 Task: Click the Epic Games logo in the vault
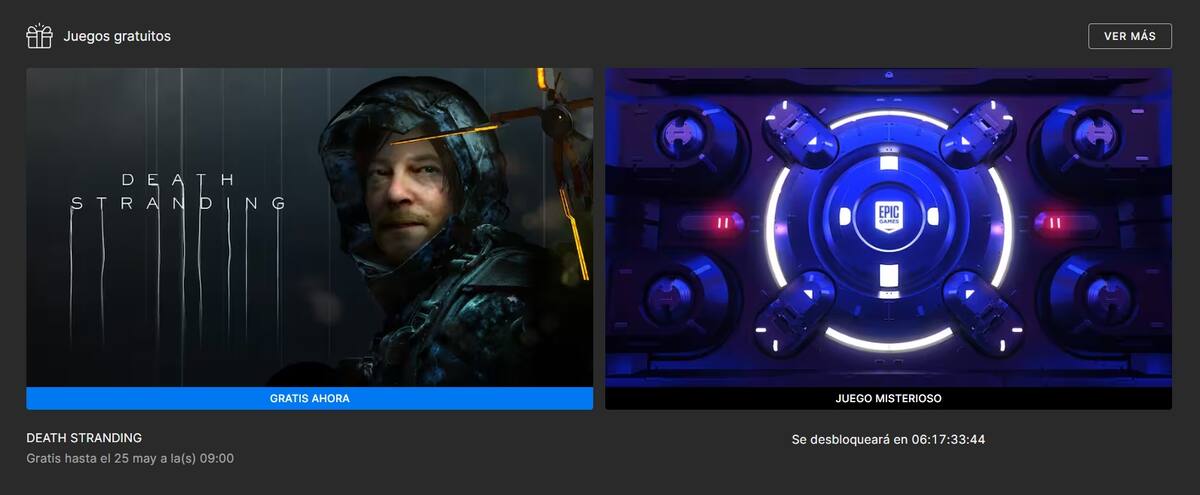tap(888, 217)
